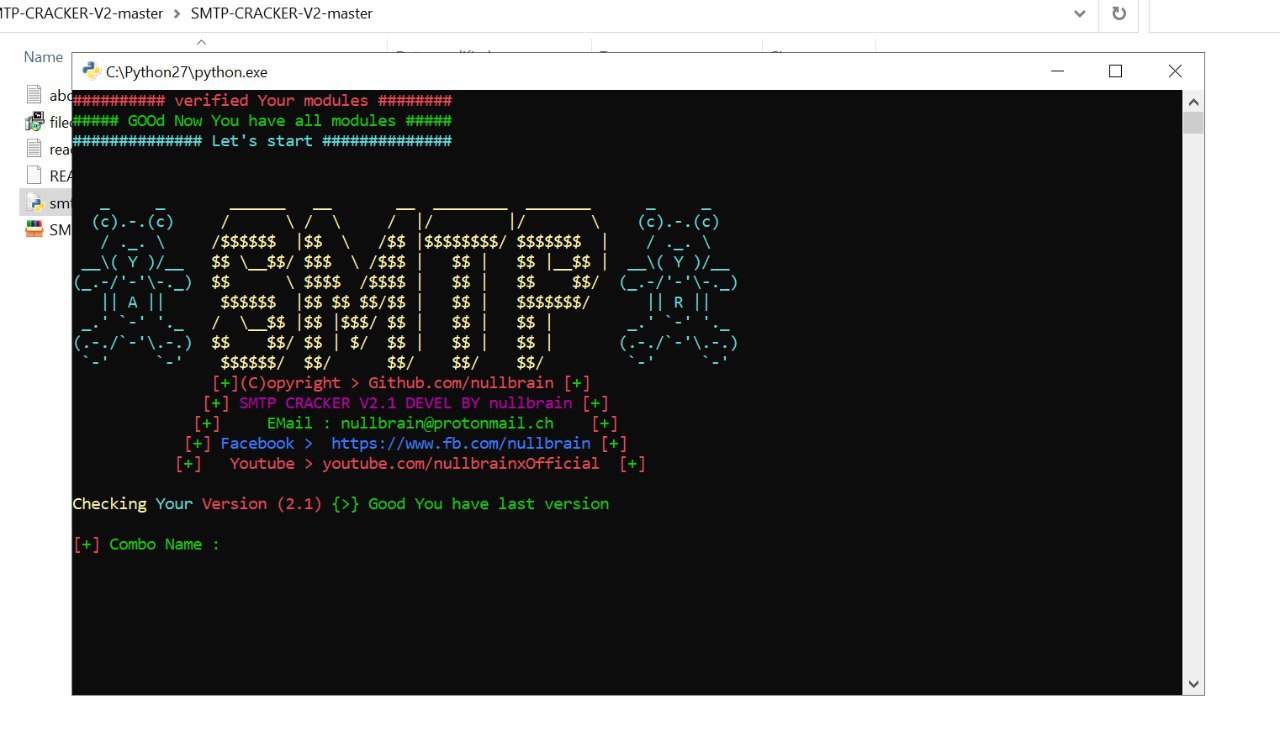The height and width of the screenshot is (752, 1280).
Task: Select the 'abc' text document file icon
Action: (x=34, y=95)
